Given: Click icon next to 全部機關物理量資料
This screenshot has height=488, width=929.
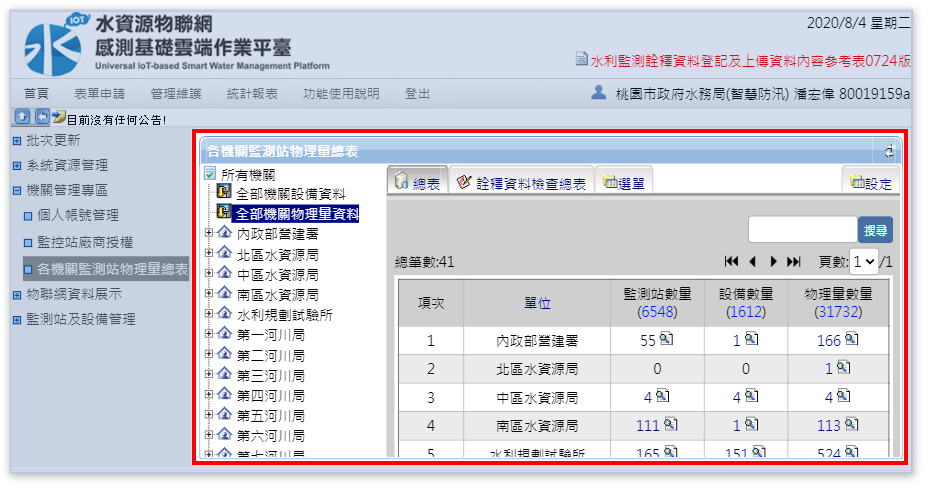Looking at the screenshot, I should pyautogui.click(x=224, y=212).
